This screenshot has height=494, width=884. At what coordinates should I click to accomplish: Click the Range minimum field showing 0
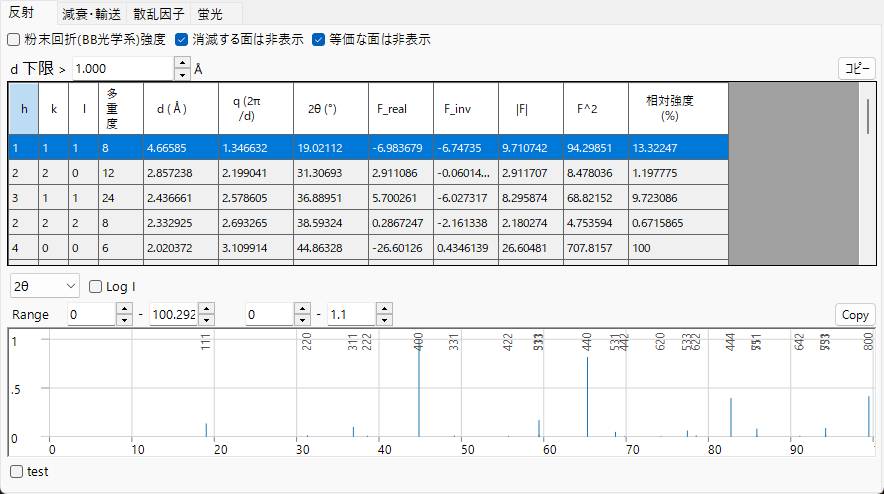pos(92,314)
